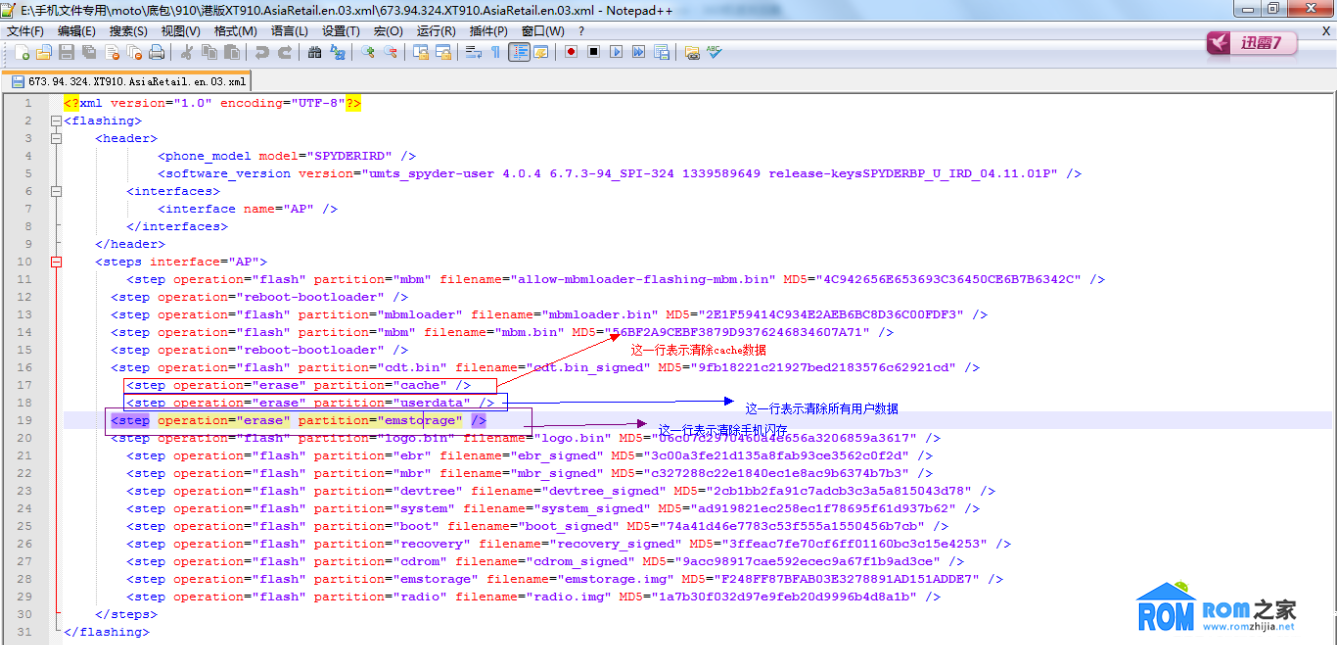Open the 文件(F) menu
1338x645 pixels.
coord(25,31)
